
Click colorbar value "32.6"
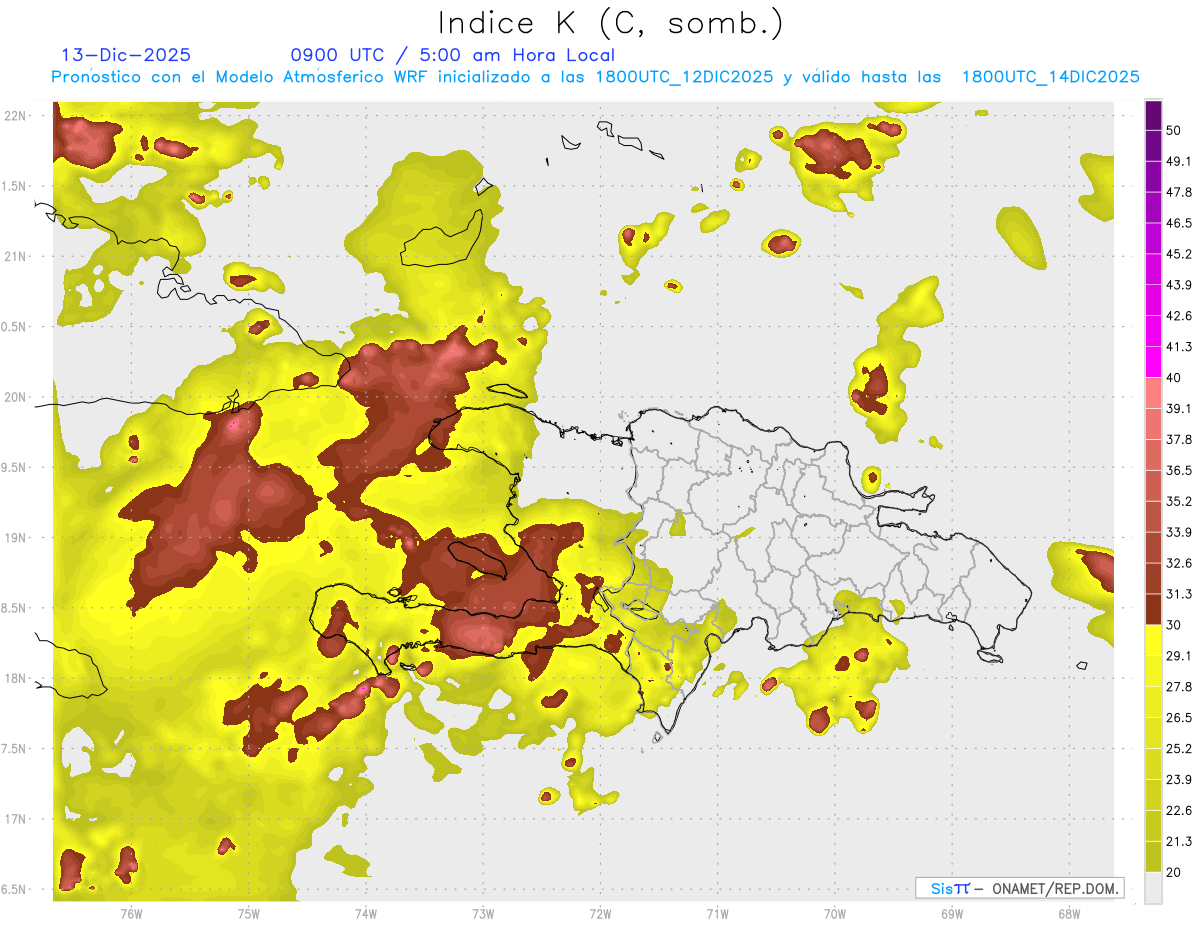(x=1179, y=563)
